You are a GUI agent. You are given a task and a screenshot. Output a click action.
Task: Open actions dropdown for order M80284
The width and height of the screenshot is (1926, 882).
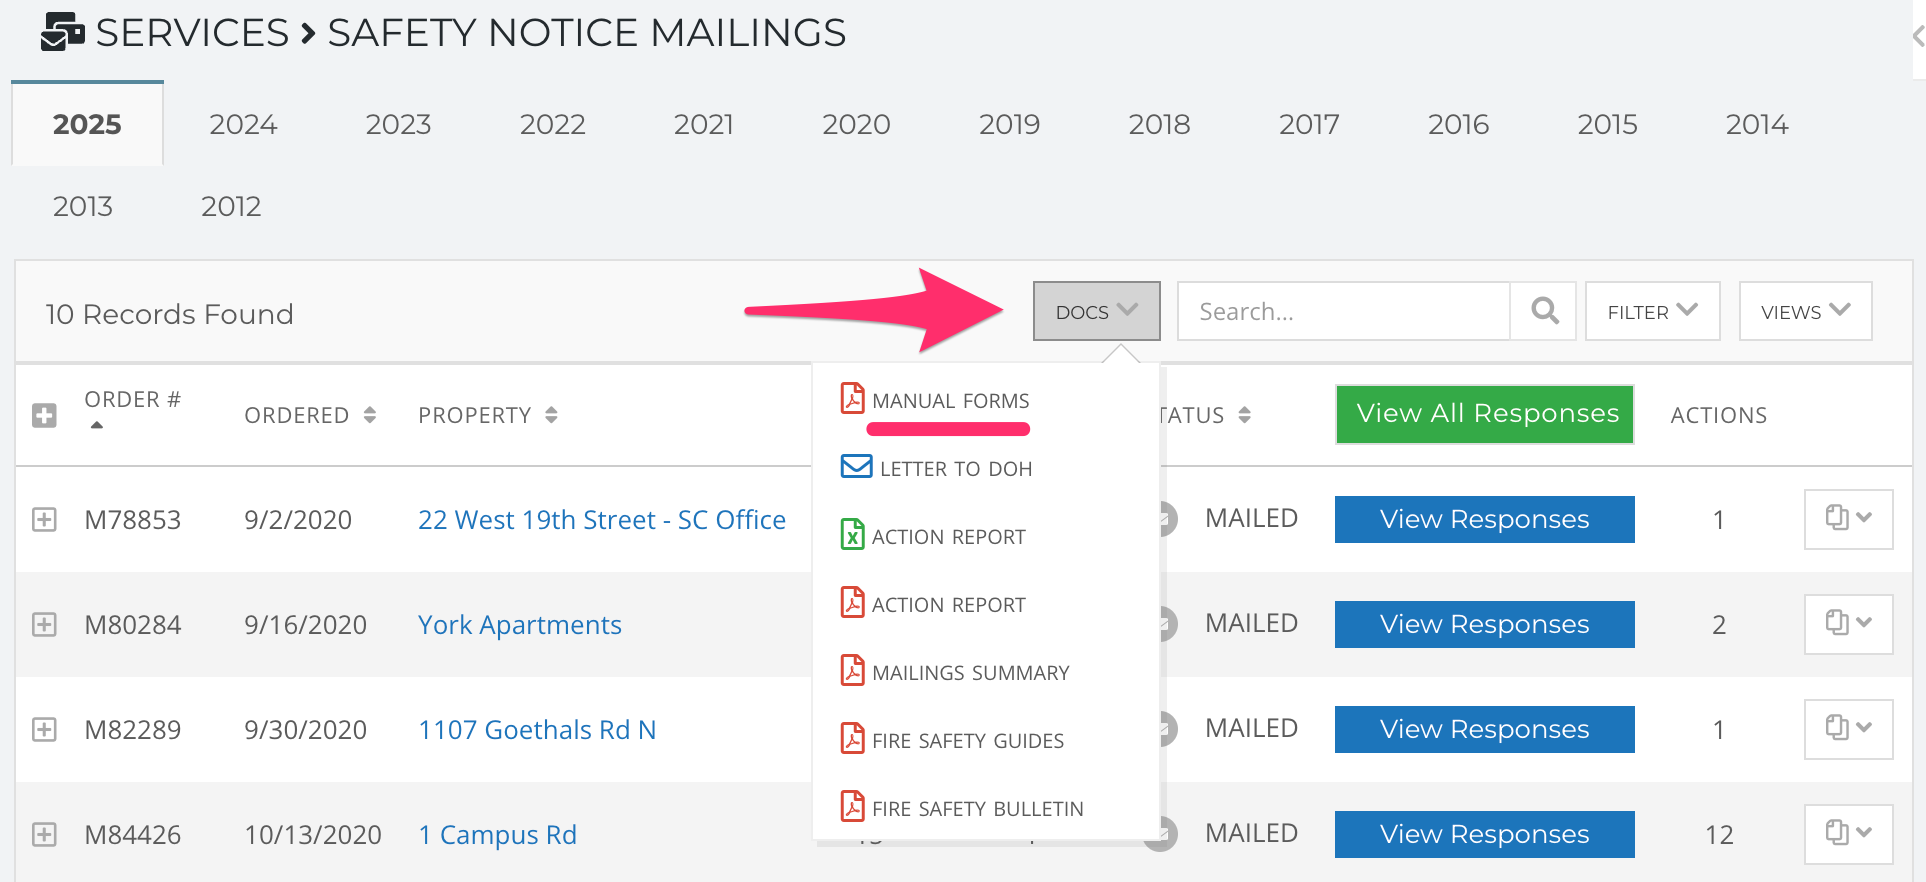coord(1848,624)
